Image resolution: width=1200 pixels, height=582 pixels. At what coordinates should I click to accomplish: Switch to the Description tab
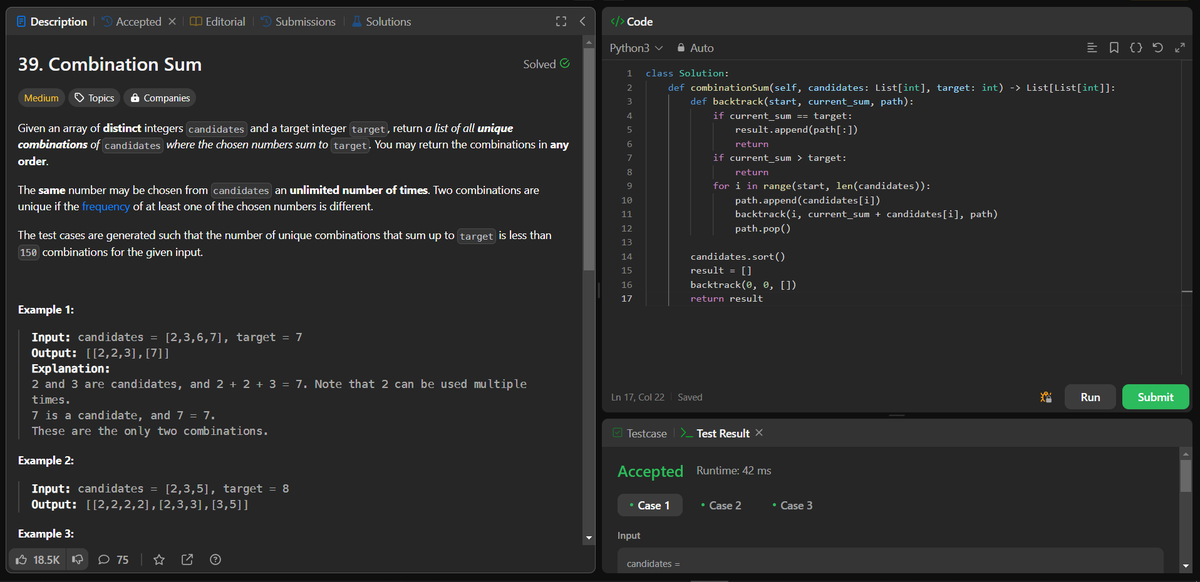point(50,22)
